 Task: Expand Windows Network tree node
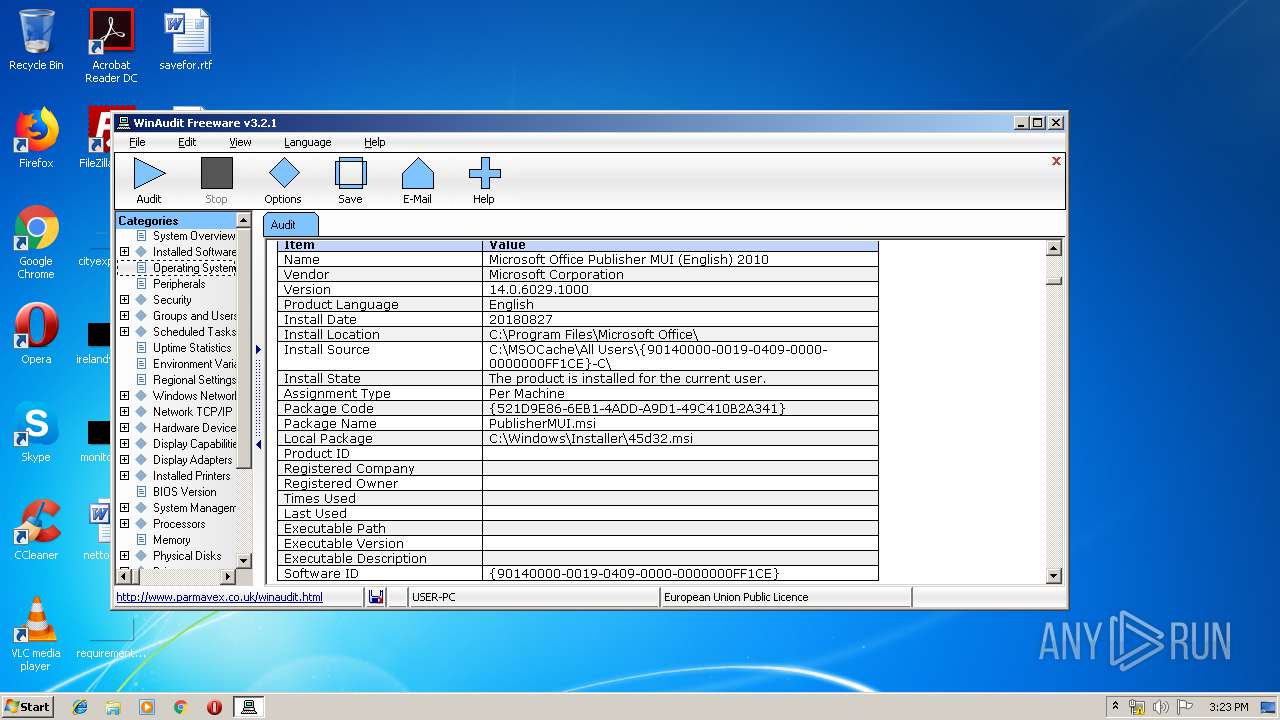[x=124, y=396]
